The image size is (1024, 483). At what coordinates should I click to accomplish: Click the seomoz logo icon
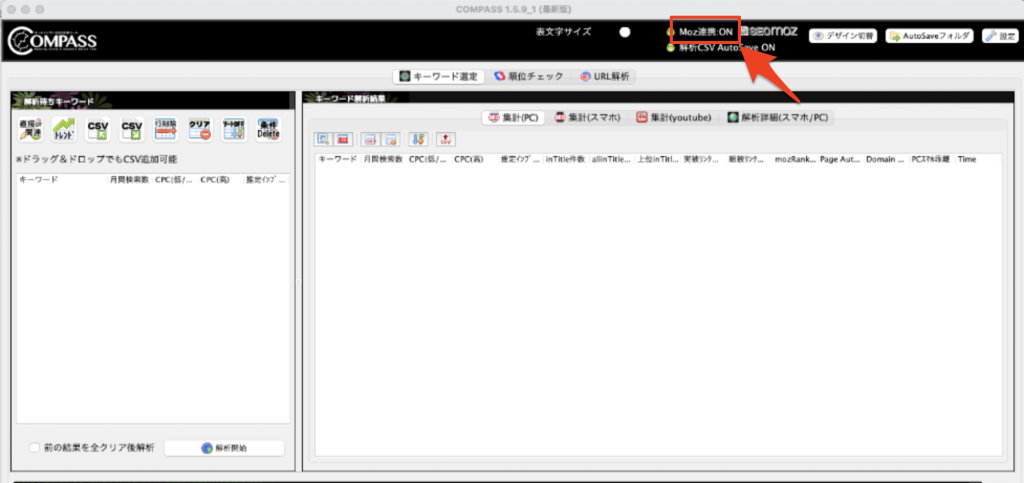pyautogui.click(x=769, y=32)
